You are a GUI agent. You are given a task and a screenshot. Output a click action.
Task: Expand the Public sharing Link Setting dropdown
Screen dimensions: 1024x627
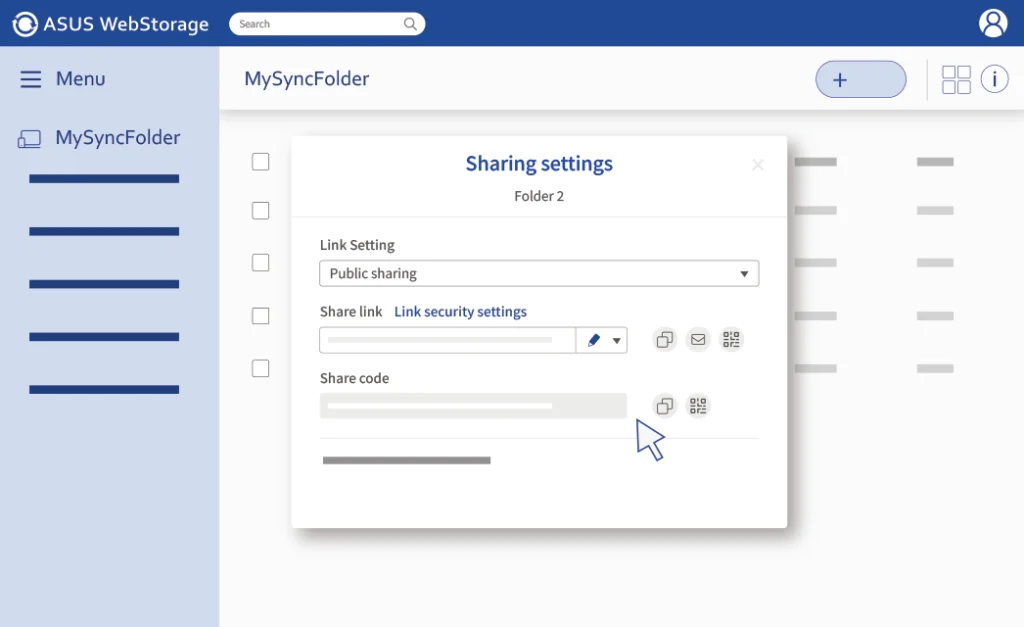coord(539,274)
